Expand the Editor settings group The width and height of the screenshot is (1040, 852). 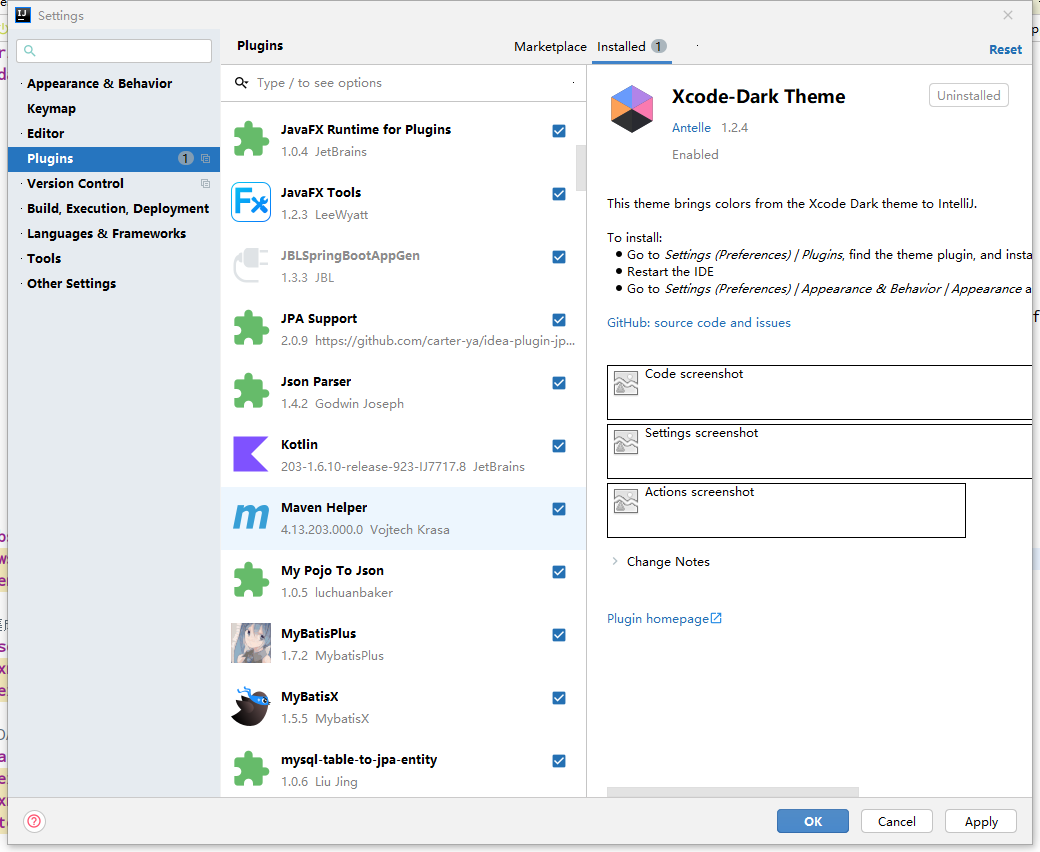[21, 134]
